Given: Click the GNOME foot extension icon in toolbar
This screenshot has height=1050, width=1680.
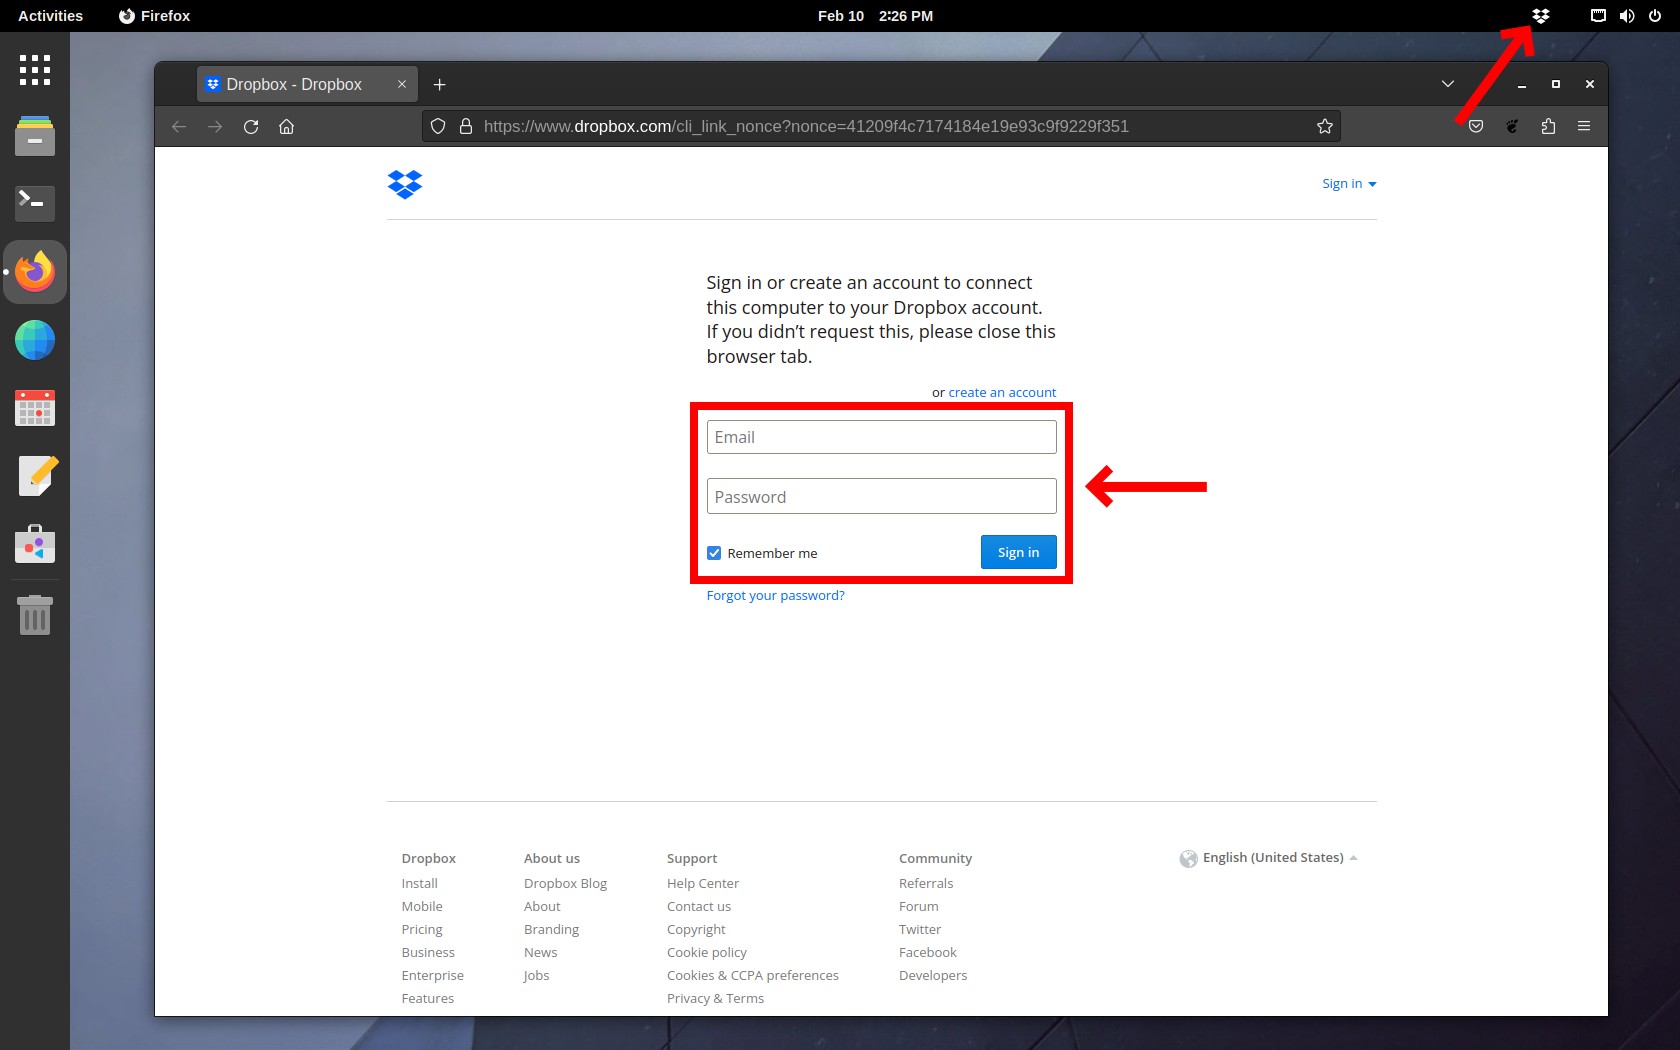Looking at the screenshot, I should (x=1512, y=127).
